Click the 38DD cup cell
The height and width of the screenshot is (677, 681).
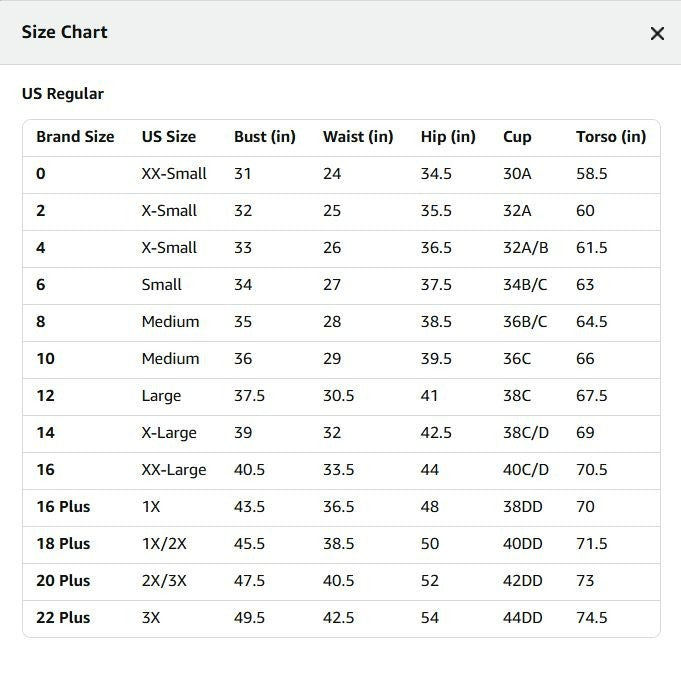[522, 507]
